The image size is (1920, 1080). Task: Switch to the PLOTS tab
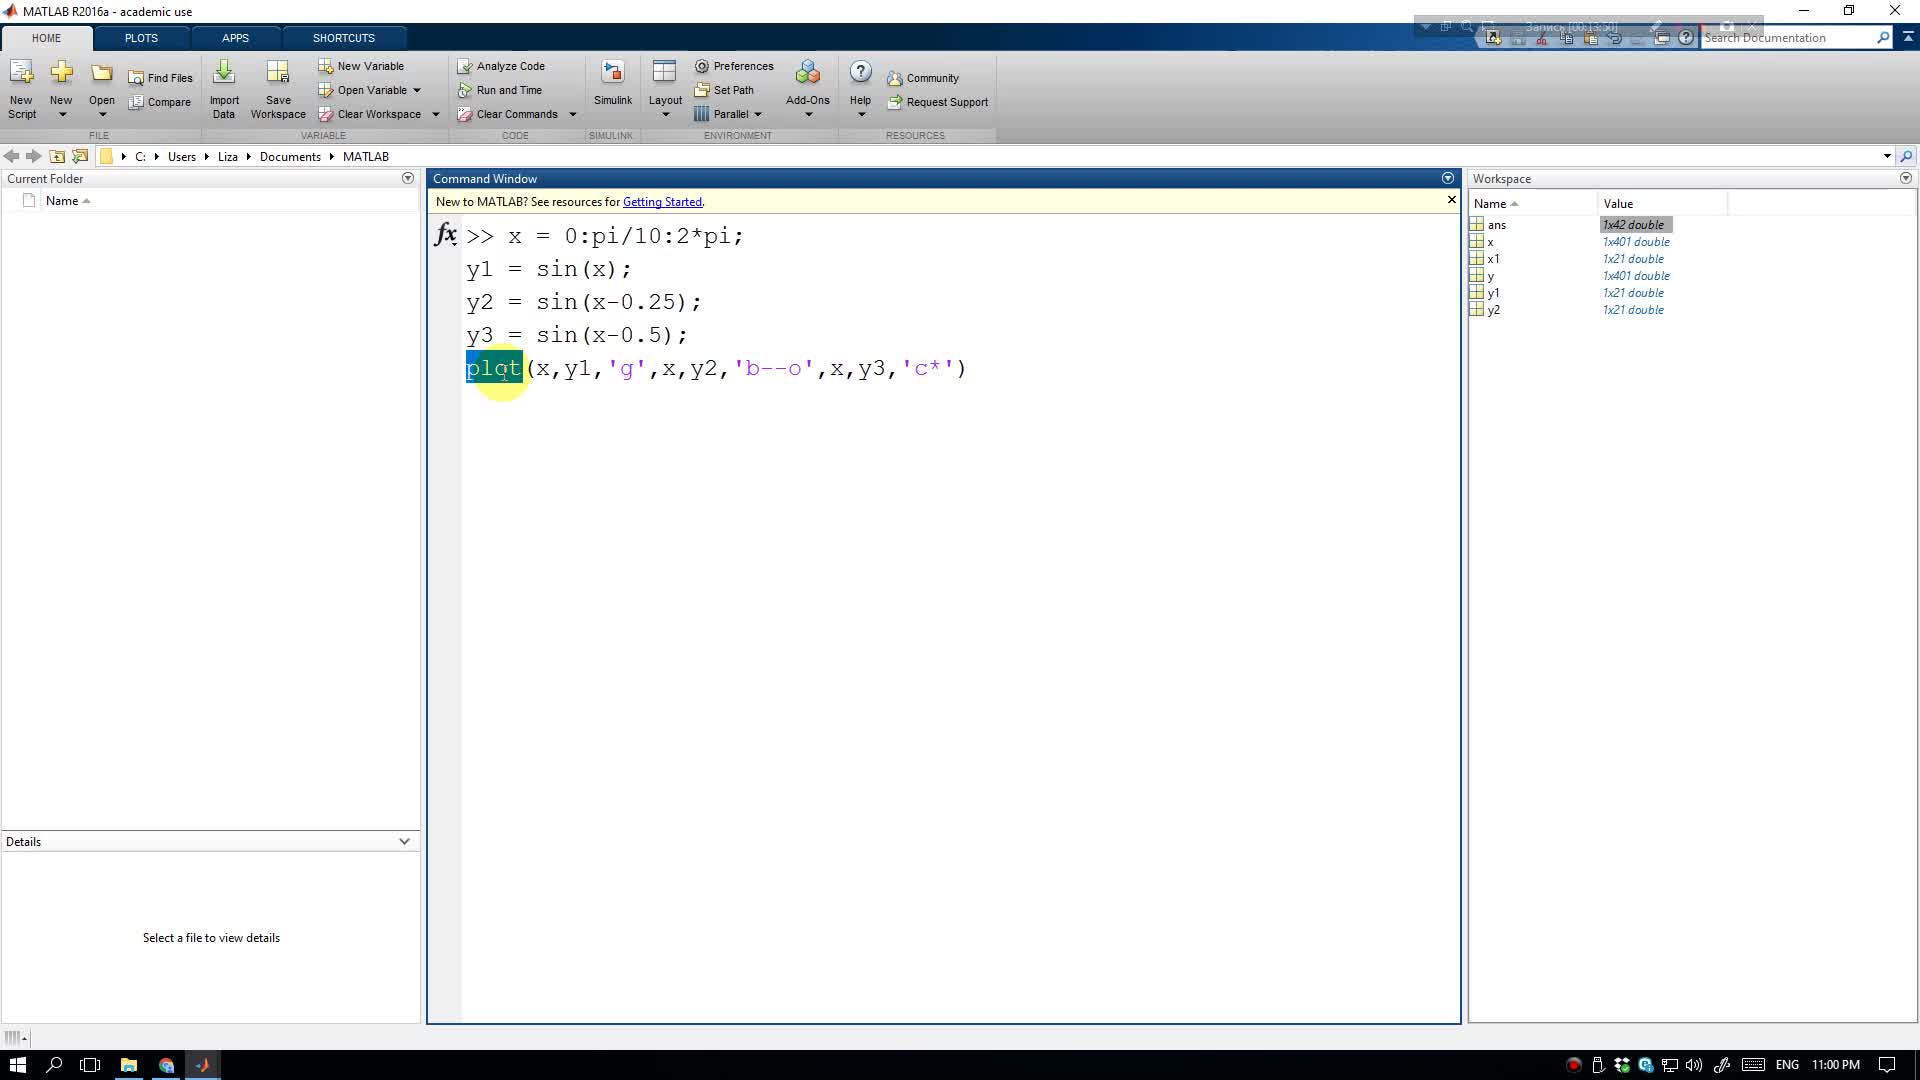[141, 38]
